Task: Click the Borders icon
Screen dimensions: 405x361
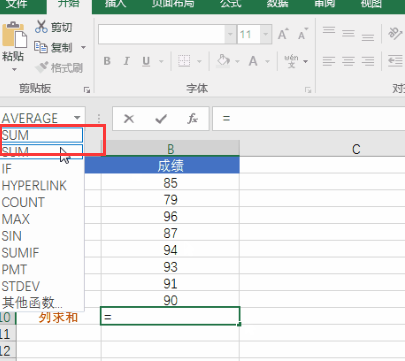Action: point(184,61)
